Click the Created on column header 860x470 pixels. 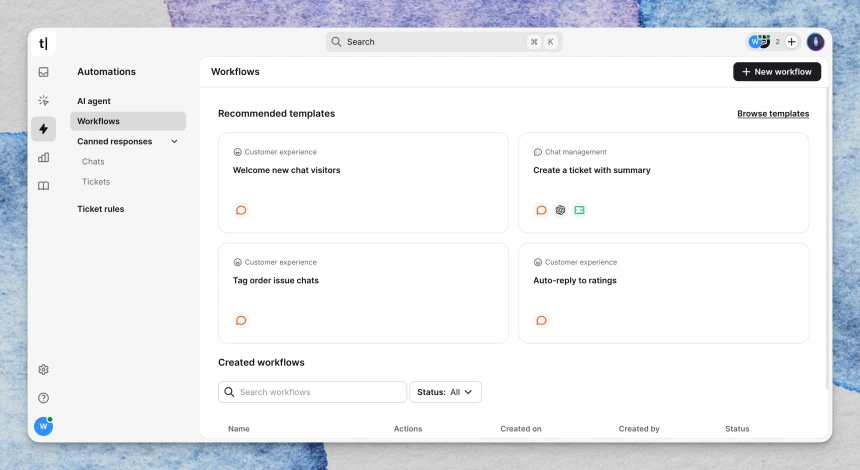click(520, 429)
